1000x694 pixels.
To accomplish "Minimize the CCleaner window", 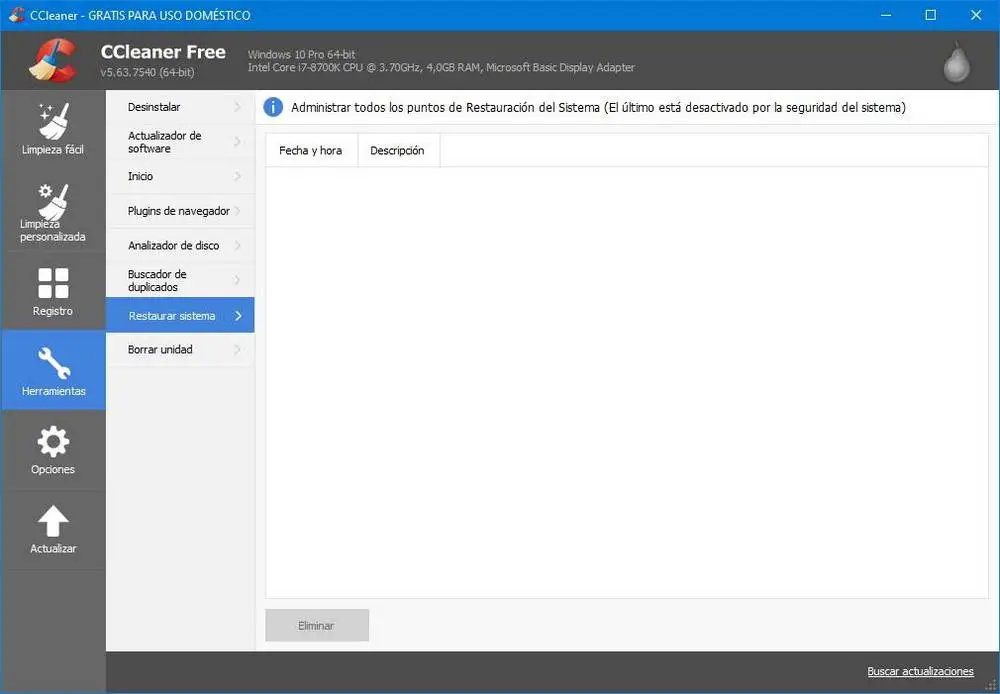I will pos(886,15).
